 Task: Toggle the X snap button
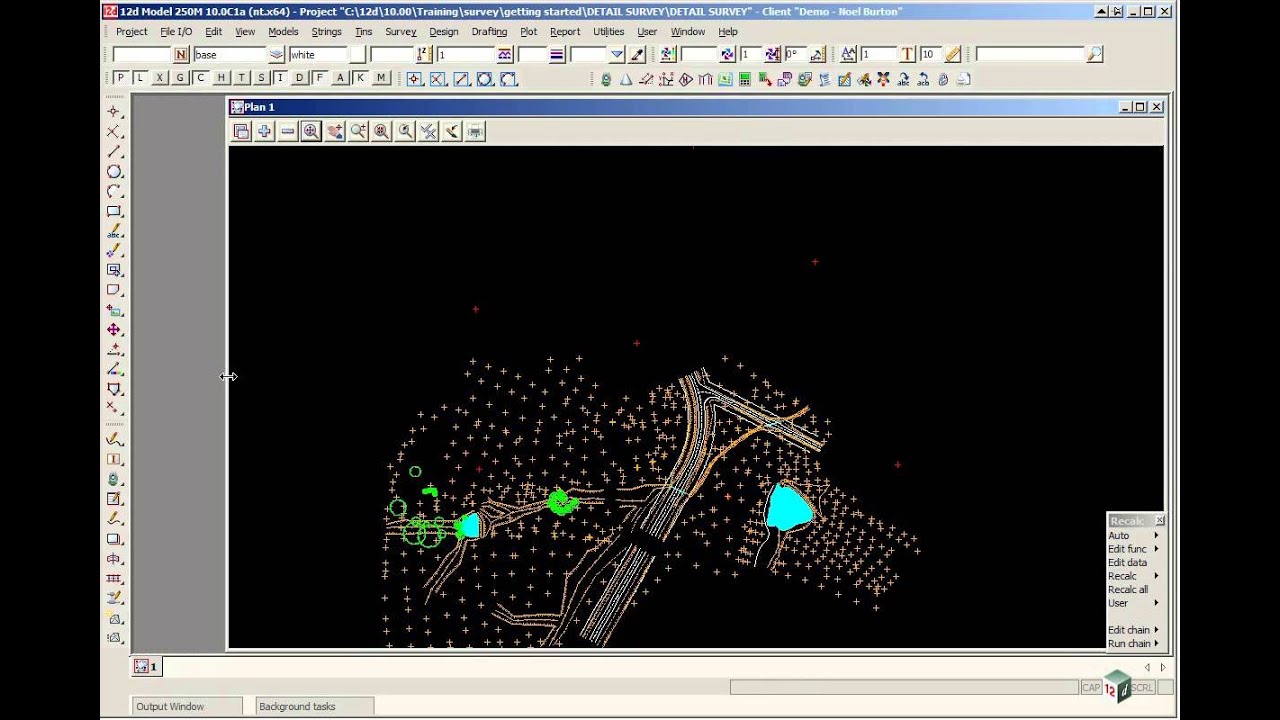(x=161, y=78)
